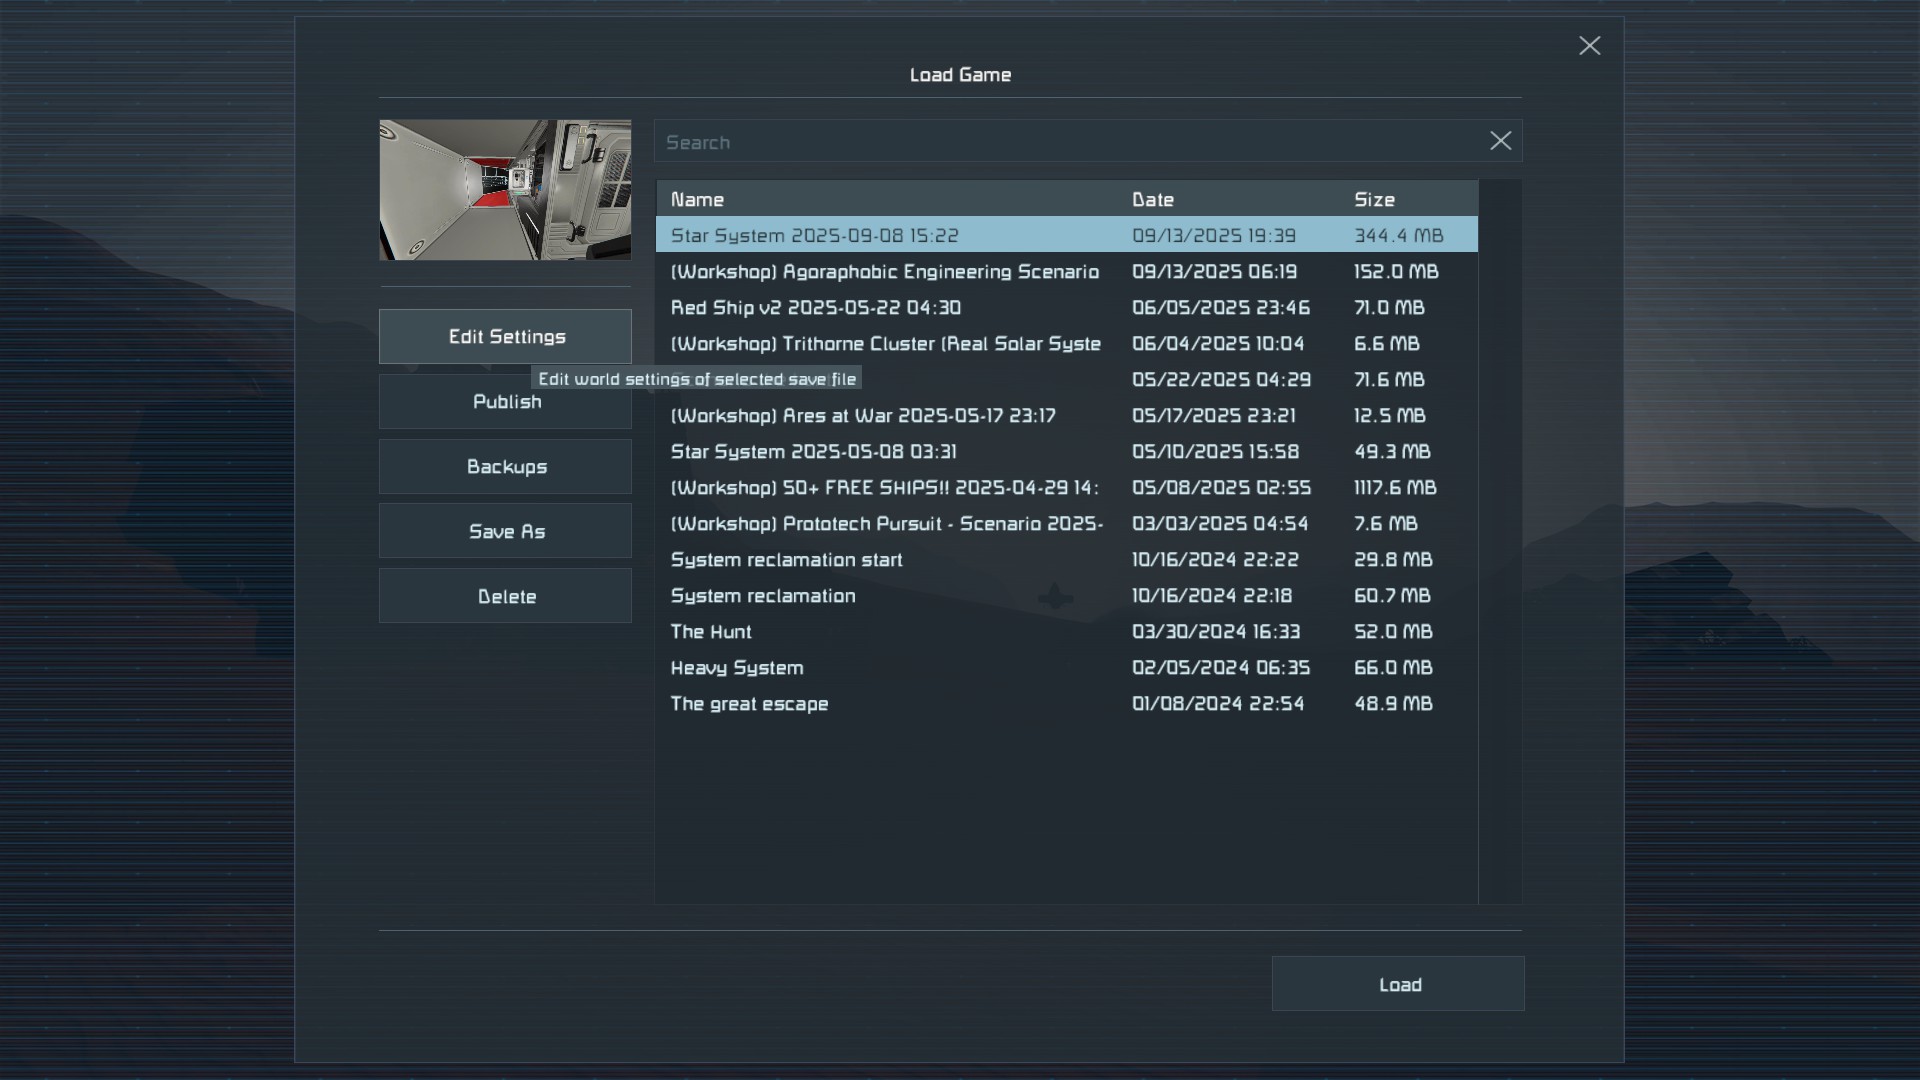Sort saves by Date column header

click(1152, 199)
